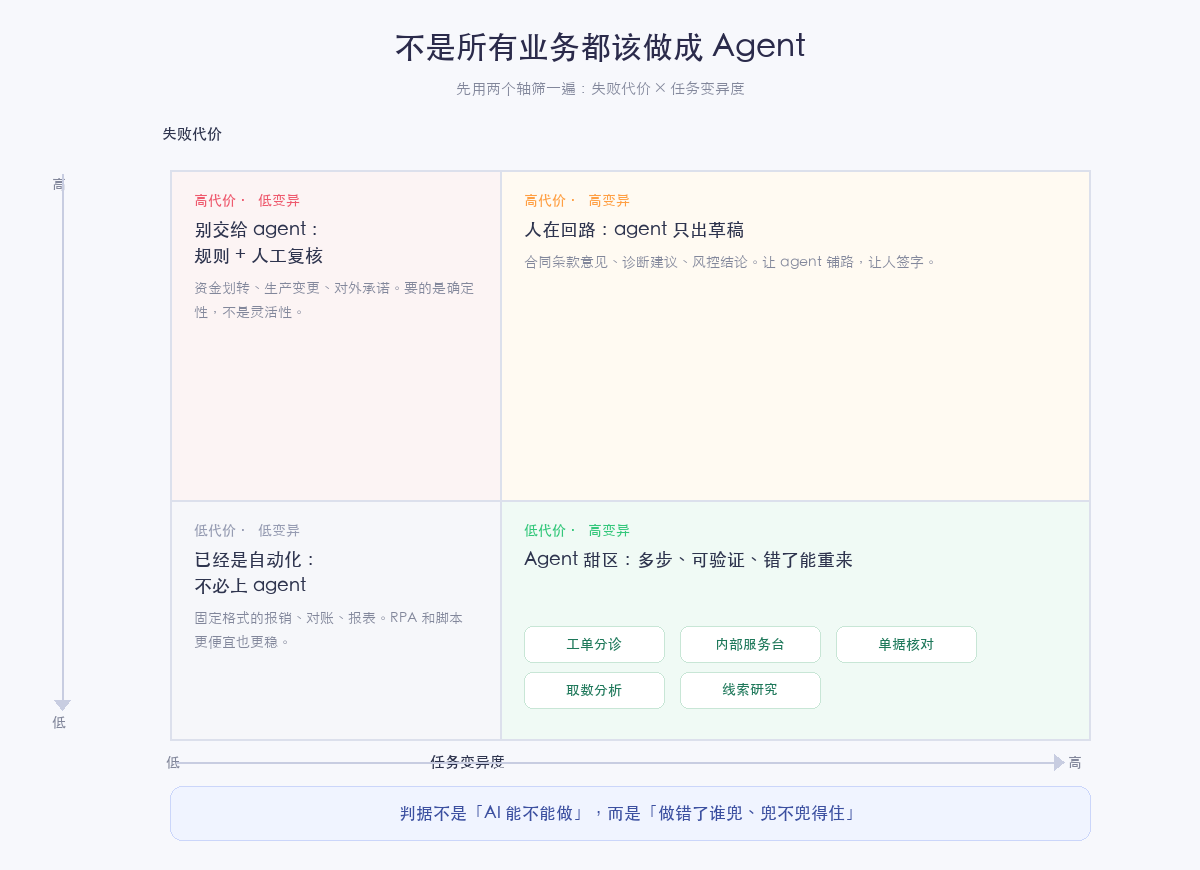Click the 线索研究 chip
Viewport: 1200px width, 870px height.
pos(750,690)
